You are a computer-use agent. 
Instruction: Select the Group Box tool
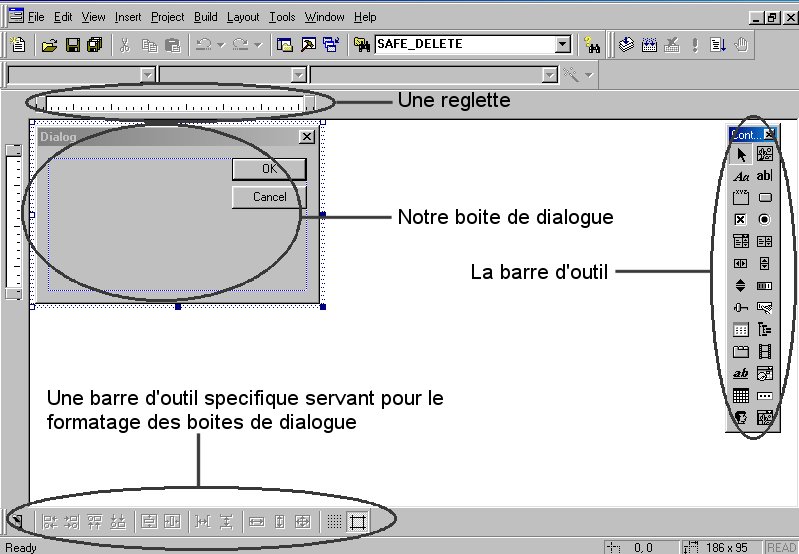pyautogui.click(x=741, y=198)
